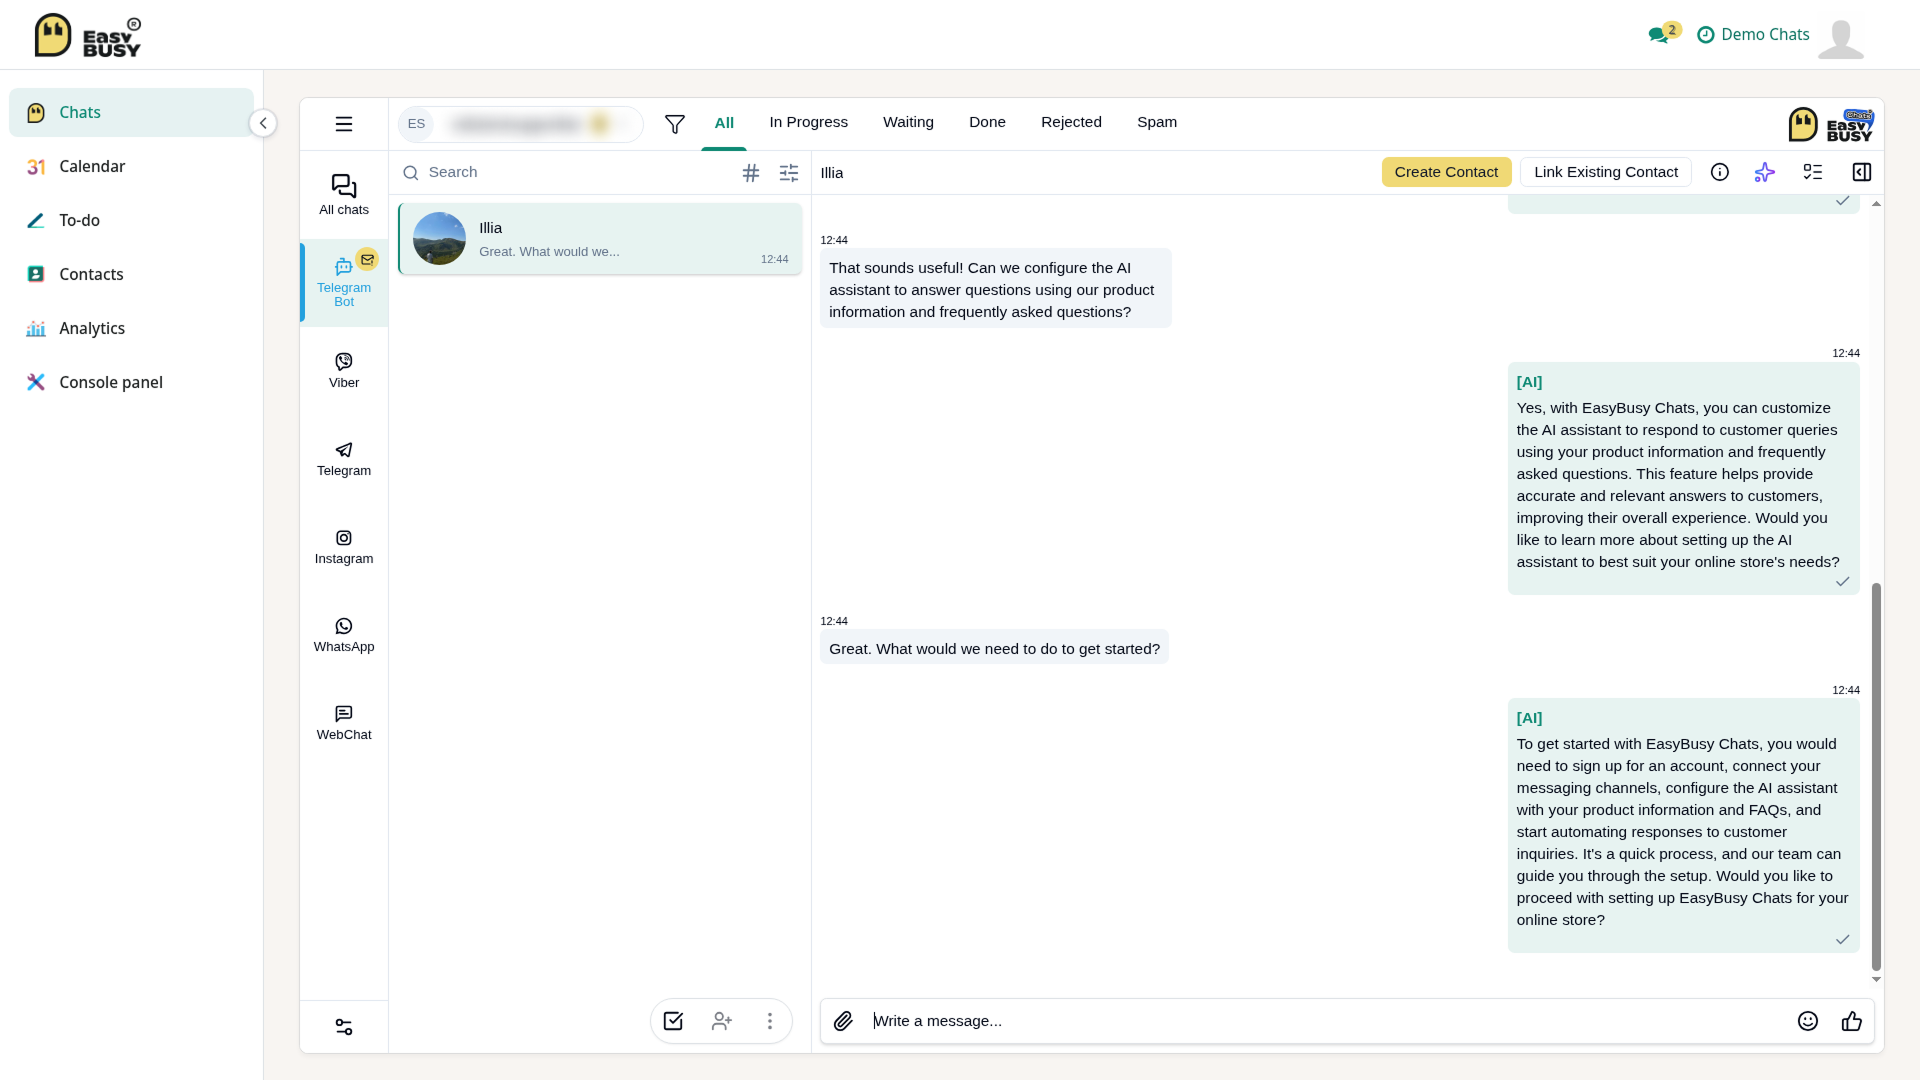Open channel settings sliders icon
The height and width of the screenshot is (1080, 1920).
click(344, 1027)
